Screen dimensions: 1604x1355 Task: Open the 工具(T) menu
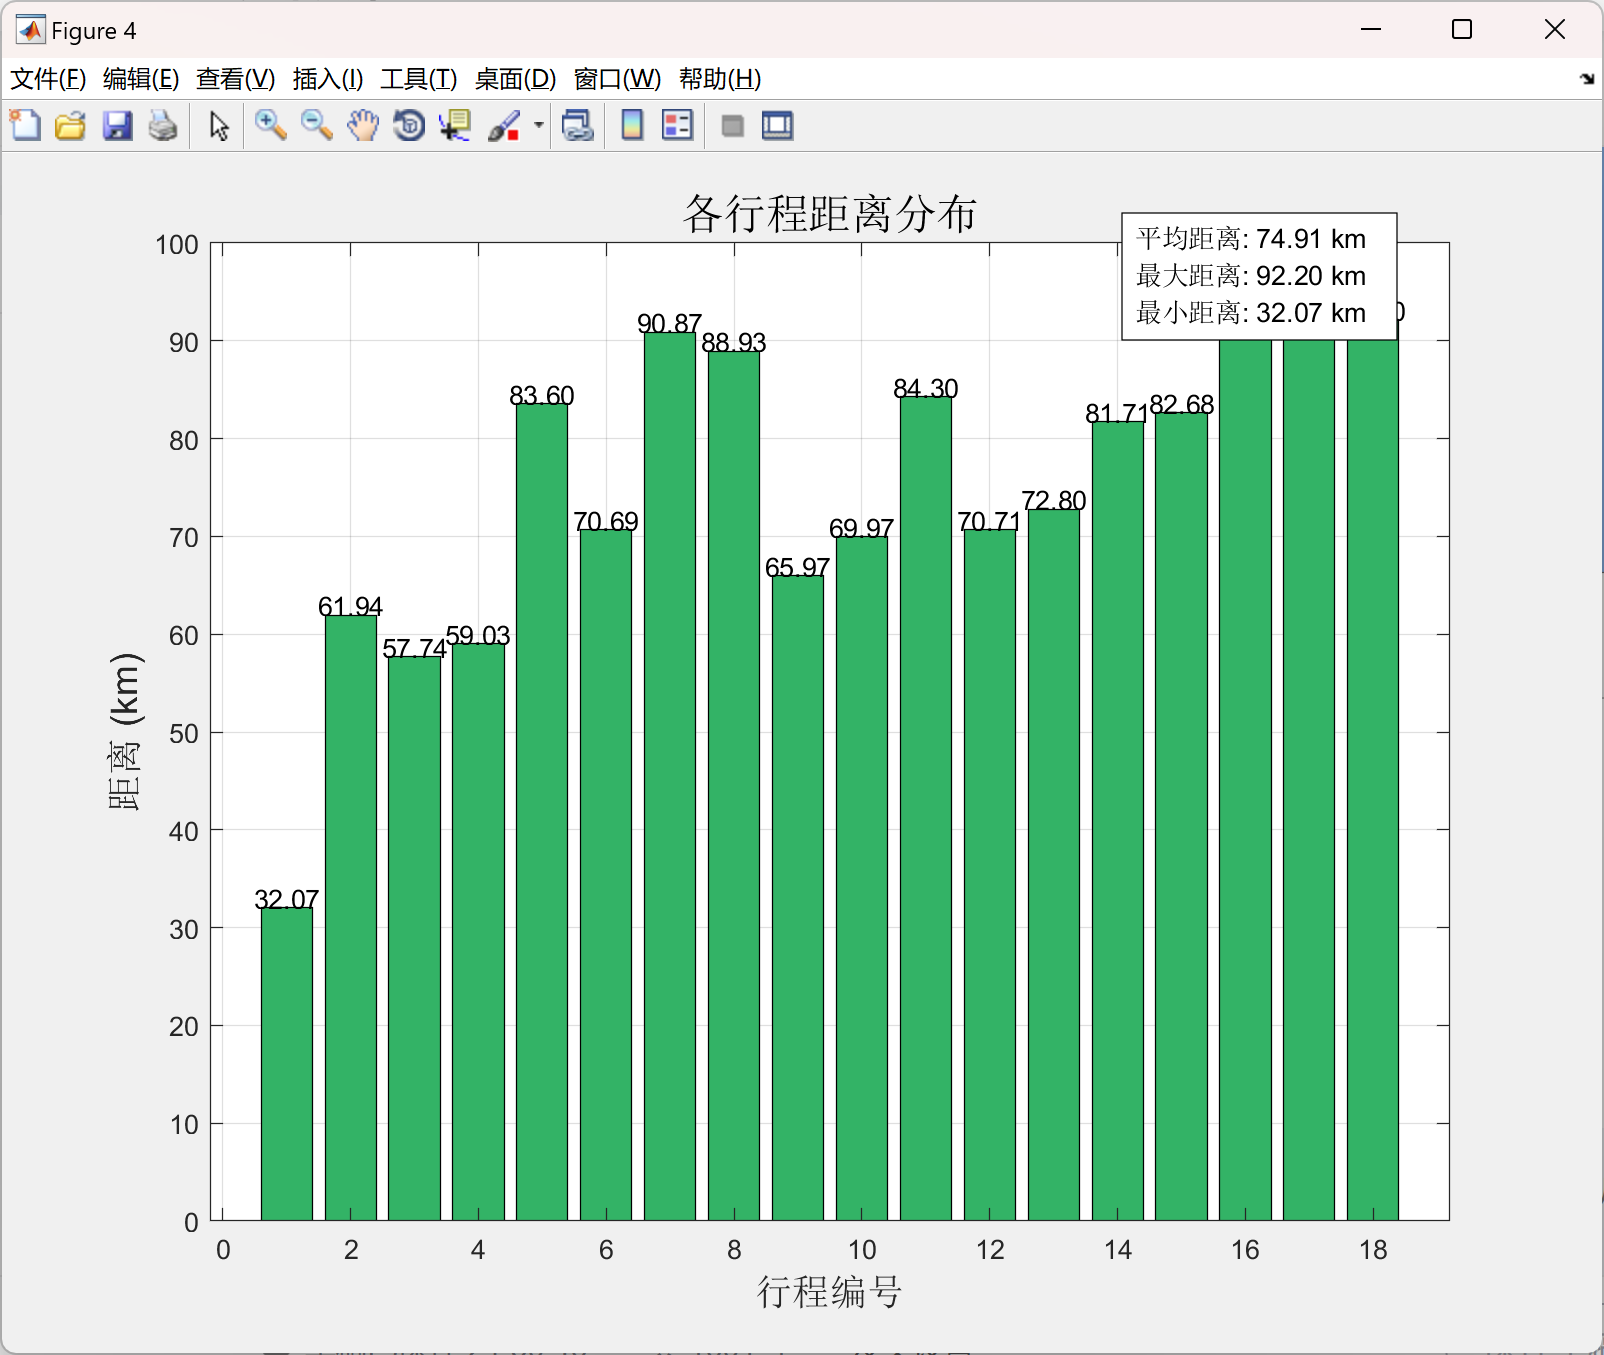419,79
